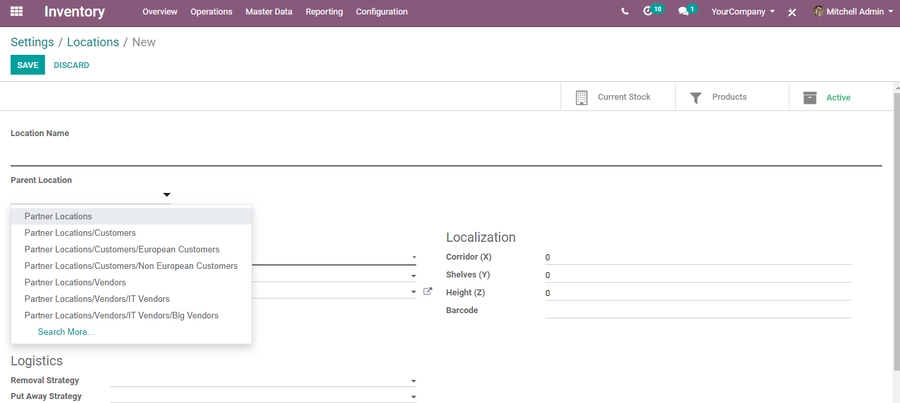Expand the Parent Location dropdown arrow
The height and width of the screenshot is (403, 900).
[167, 195]
